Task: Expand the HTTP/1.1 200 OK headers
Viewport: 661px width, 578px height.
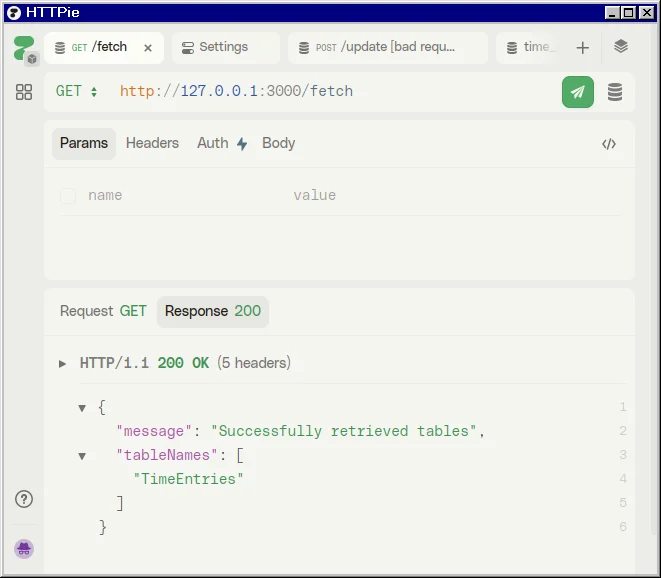Action: pos(63,364)
